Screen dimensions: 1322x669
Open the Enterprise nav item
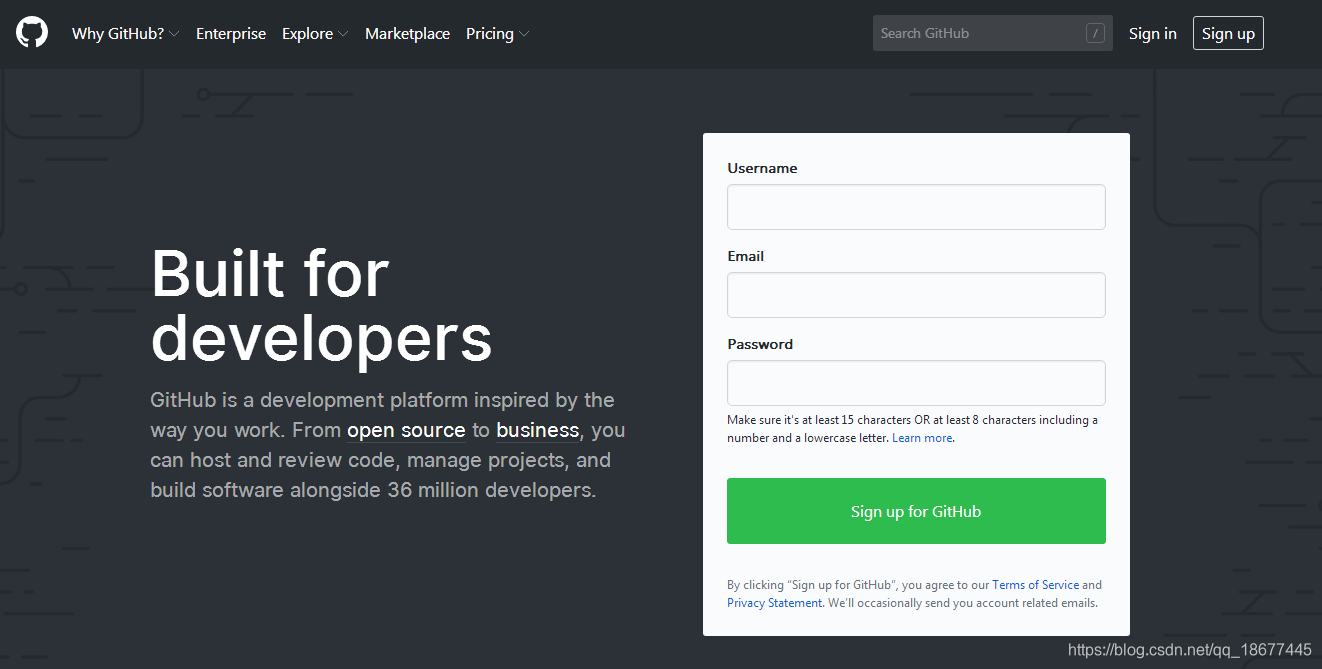point(231,33)
